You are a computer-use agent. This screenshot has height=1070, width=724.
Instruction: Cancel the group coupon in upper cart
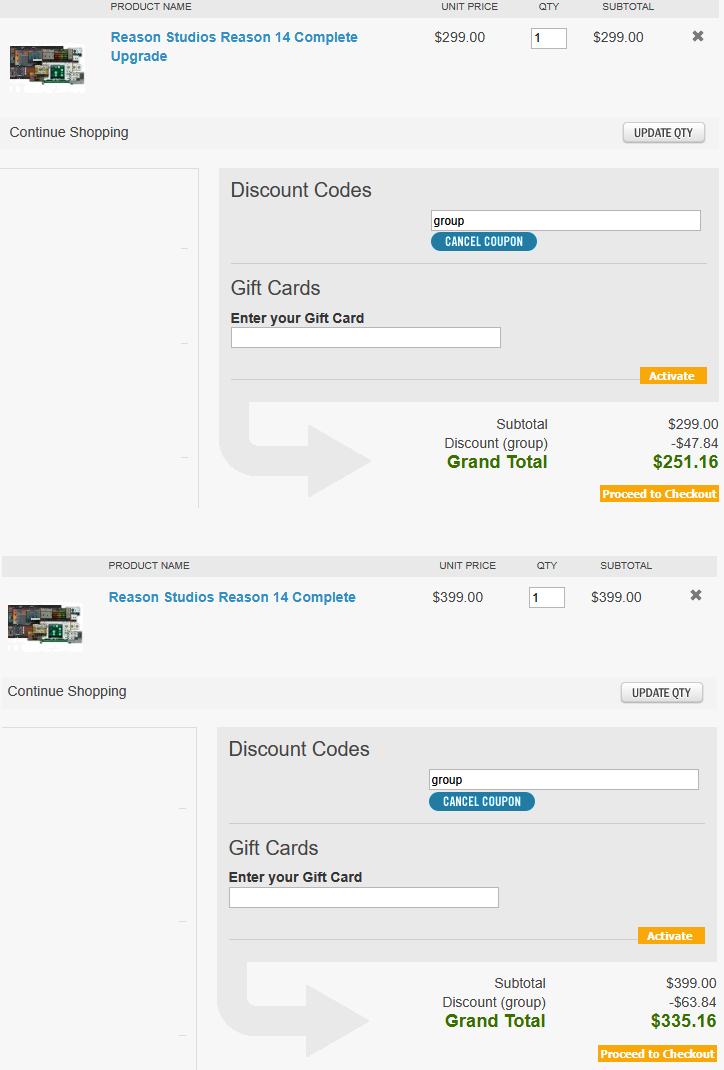point(484,242)
